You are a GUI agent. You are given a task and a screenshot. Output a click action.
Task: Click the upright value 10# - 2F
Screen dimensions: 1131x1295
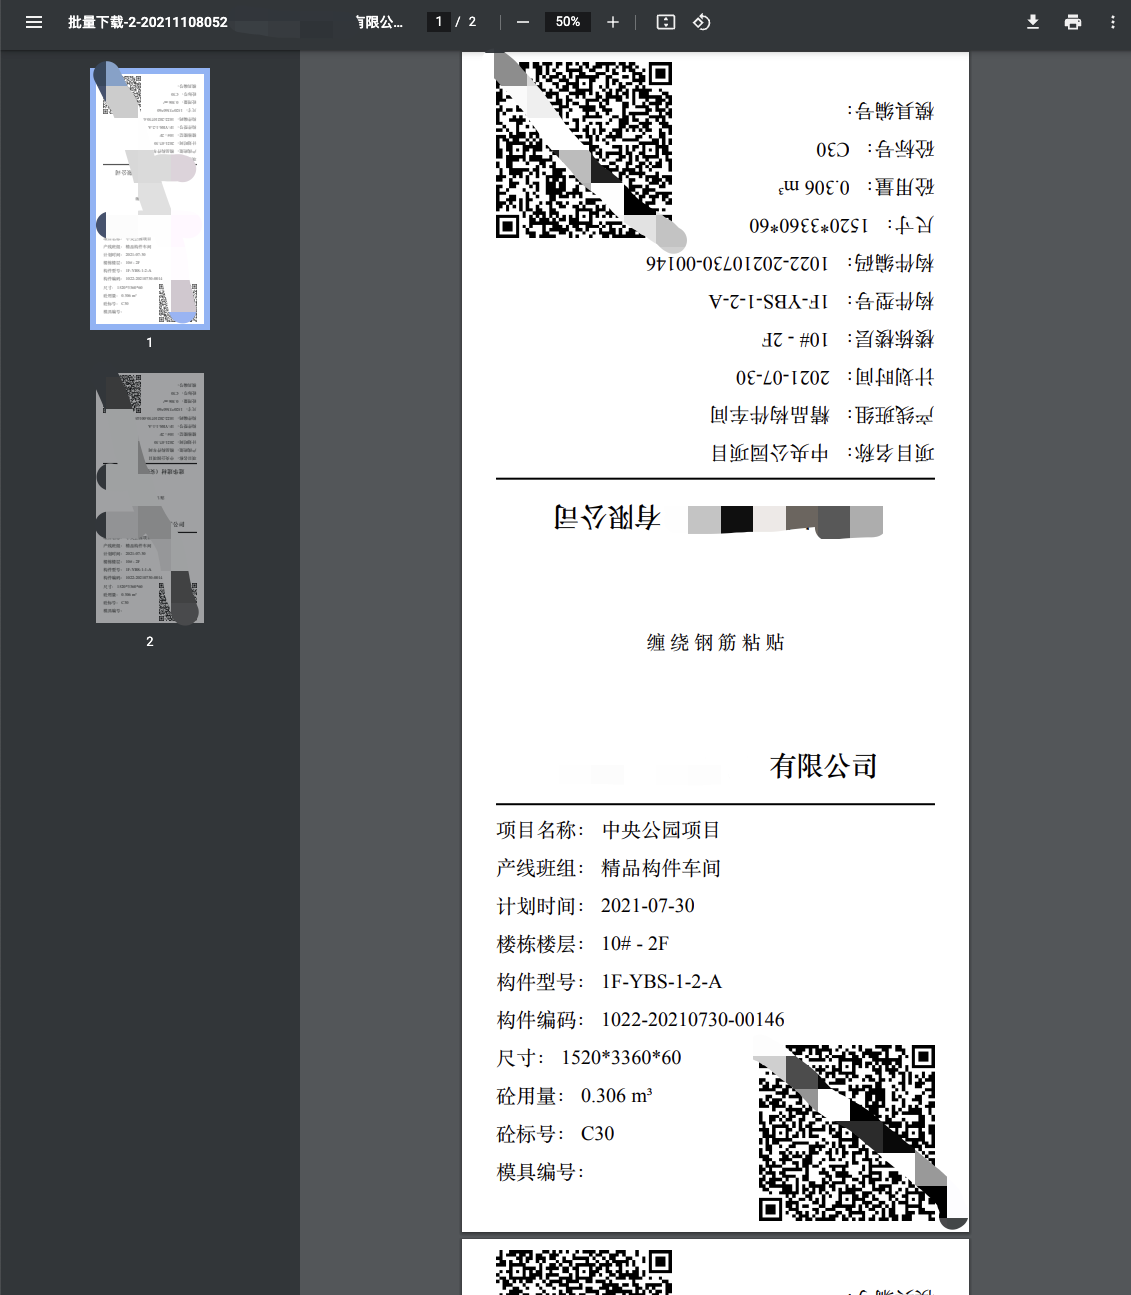635,944
